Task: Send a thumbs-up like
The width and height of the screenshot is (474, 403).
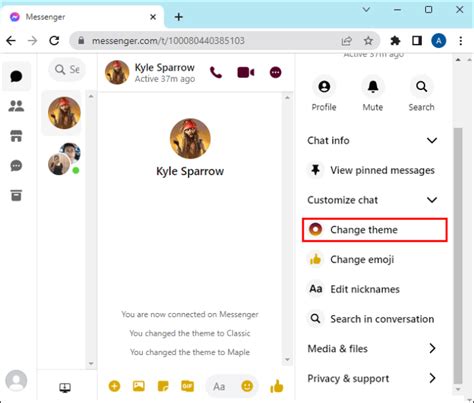Action: point(277,386)
